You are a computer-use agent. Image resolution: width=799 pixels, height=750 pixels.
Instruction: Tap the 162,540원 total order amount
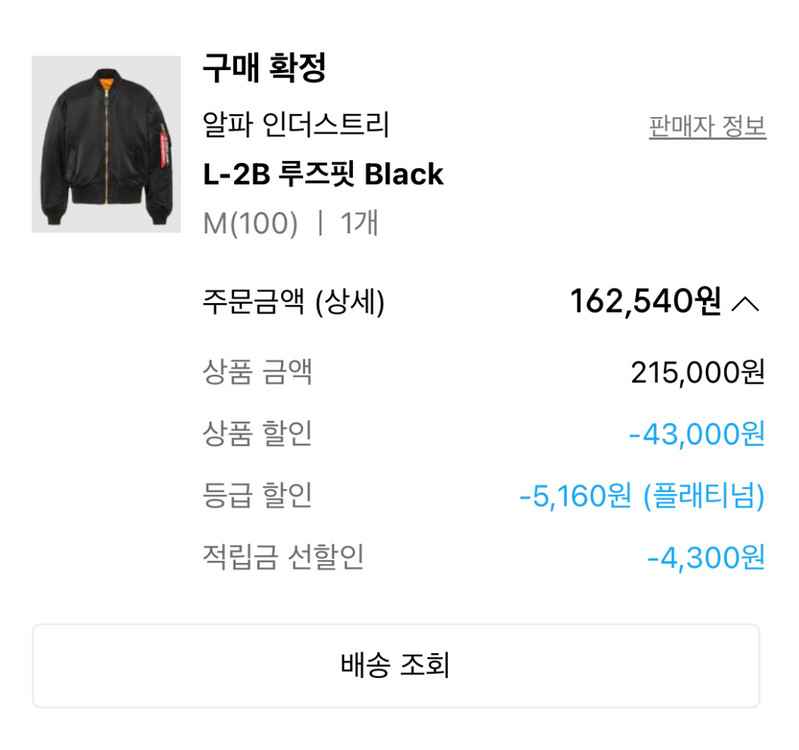tap(645, 301)
